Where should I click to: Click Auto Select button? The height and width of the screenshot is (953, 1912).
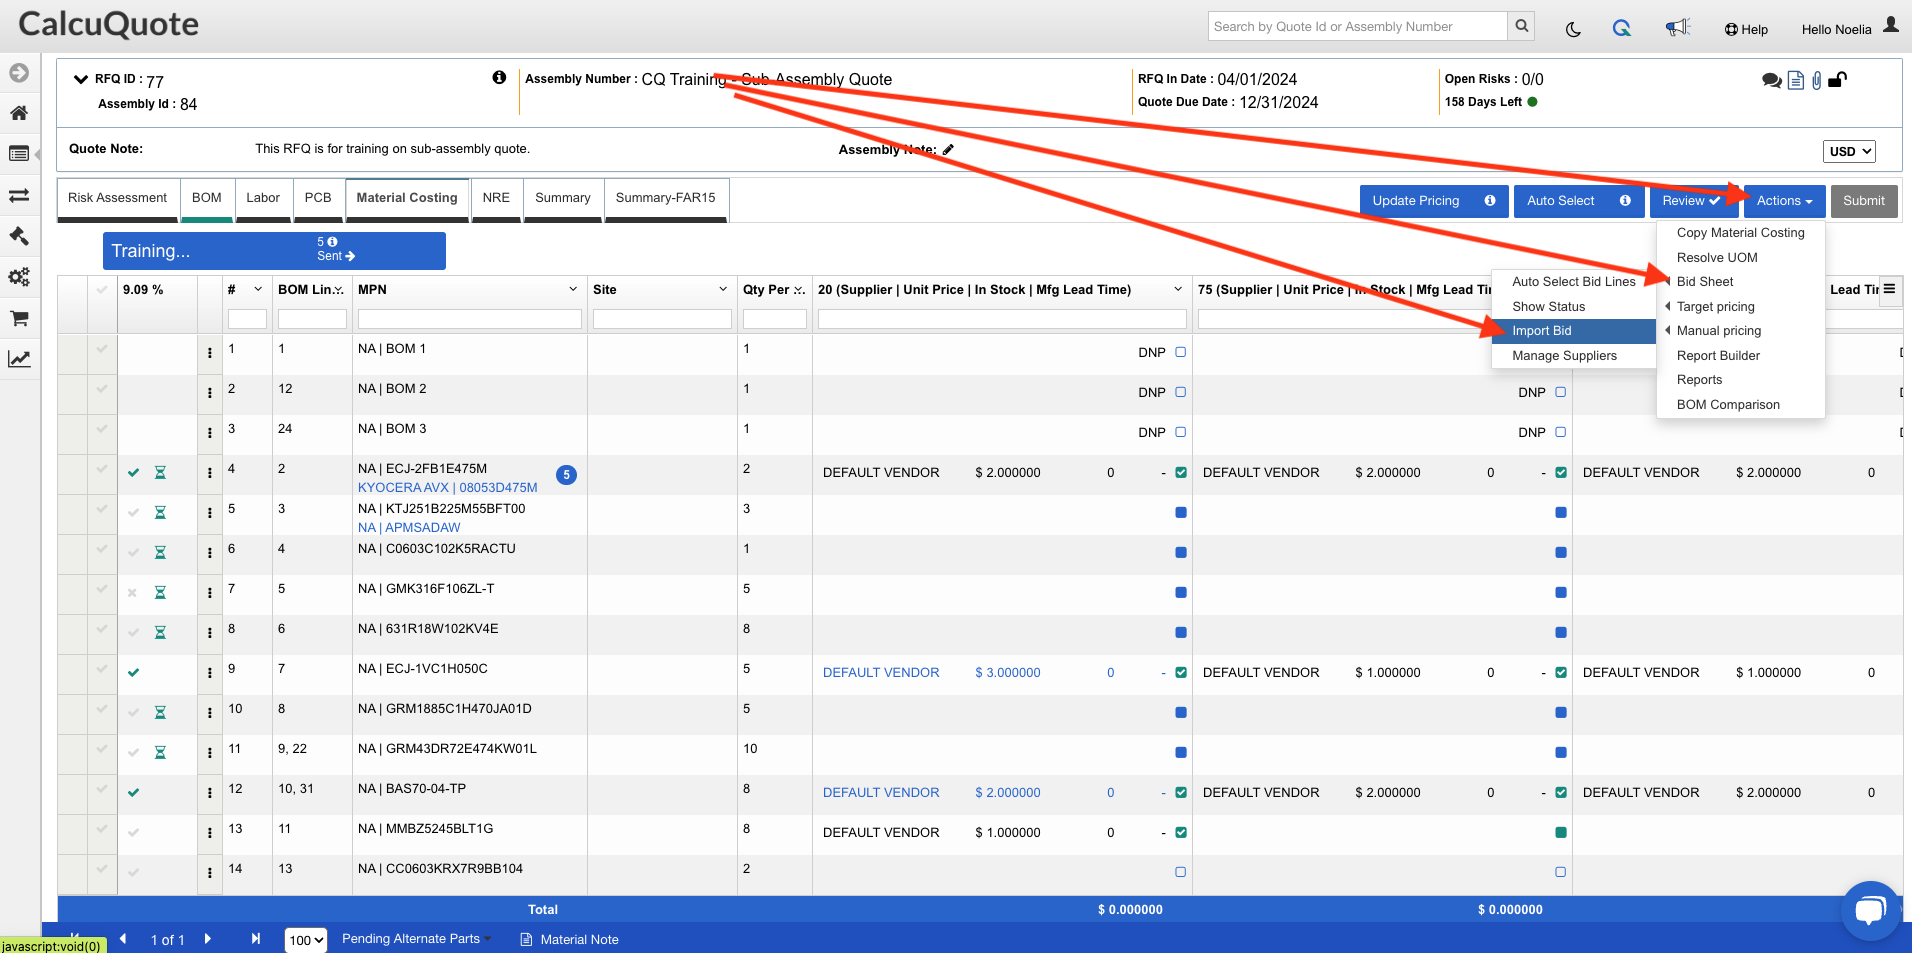click(x=1579, y=201)
